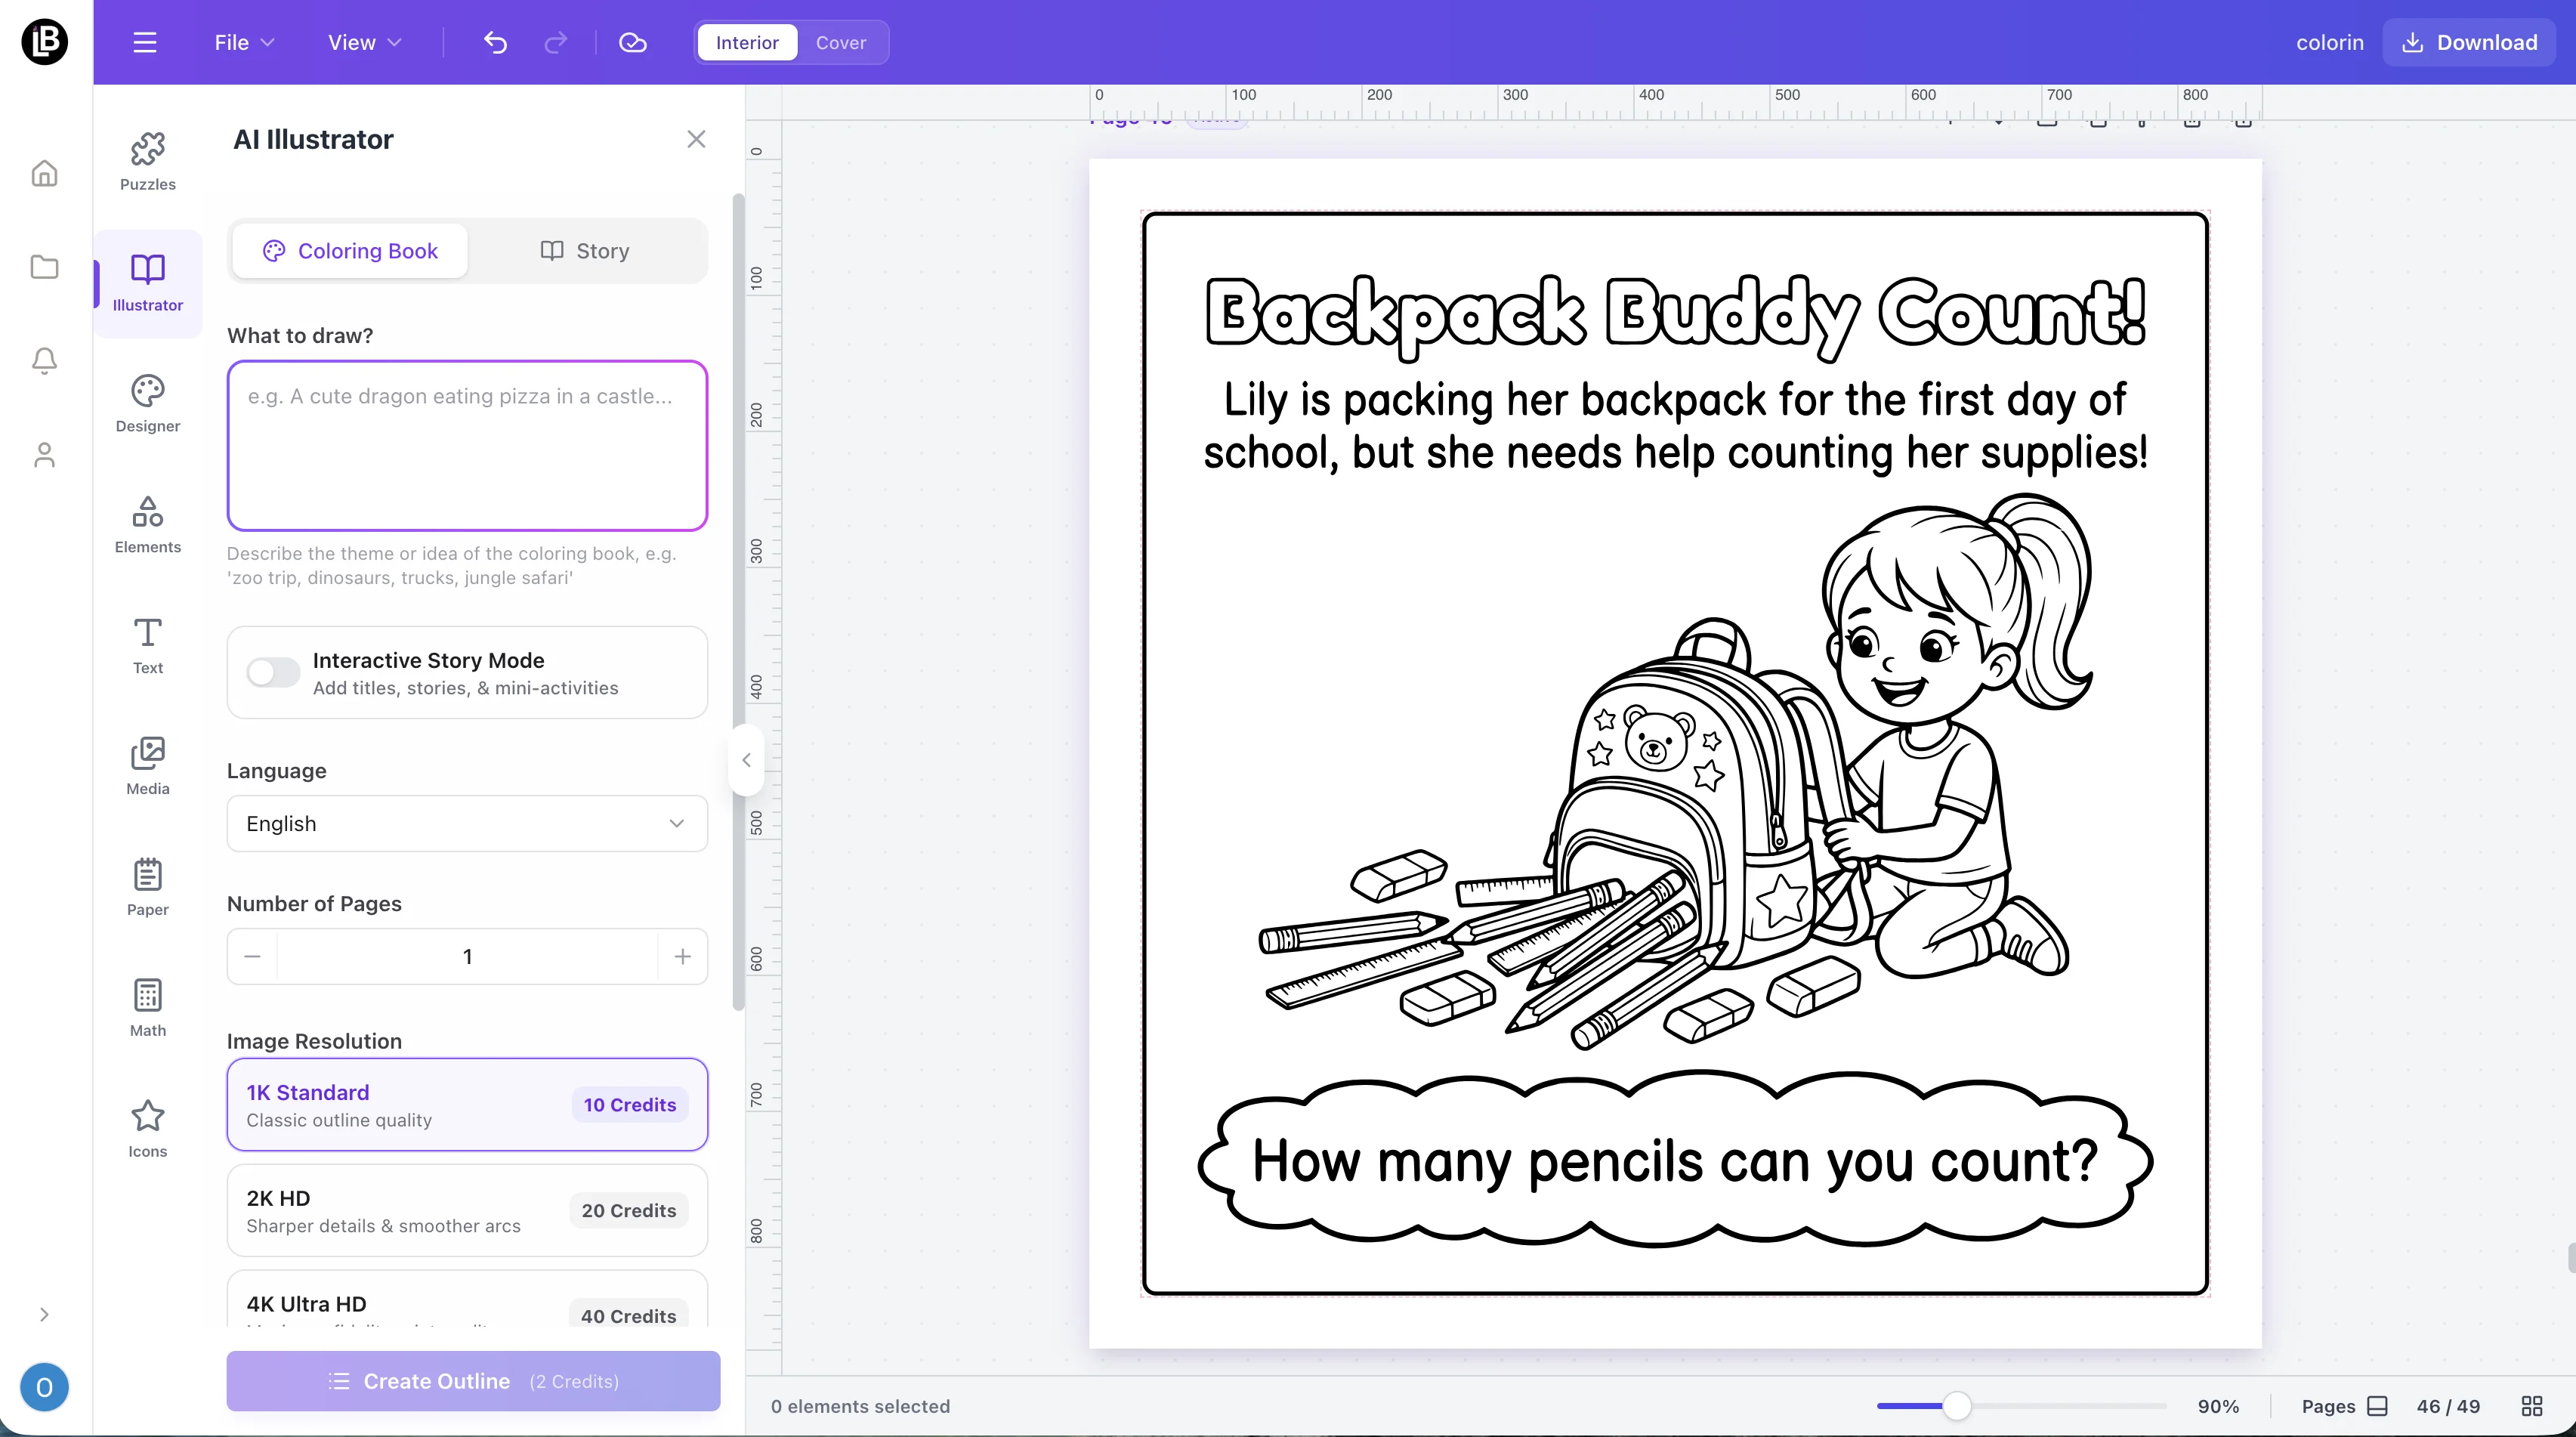The height and width of the screenshot is (1437, 2576).
Task: Select the Lily is packing story text
Action: (1675, 425)
